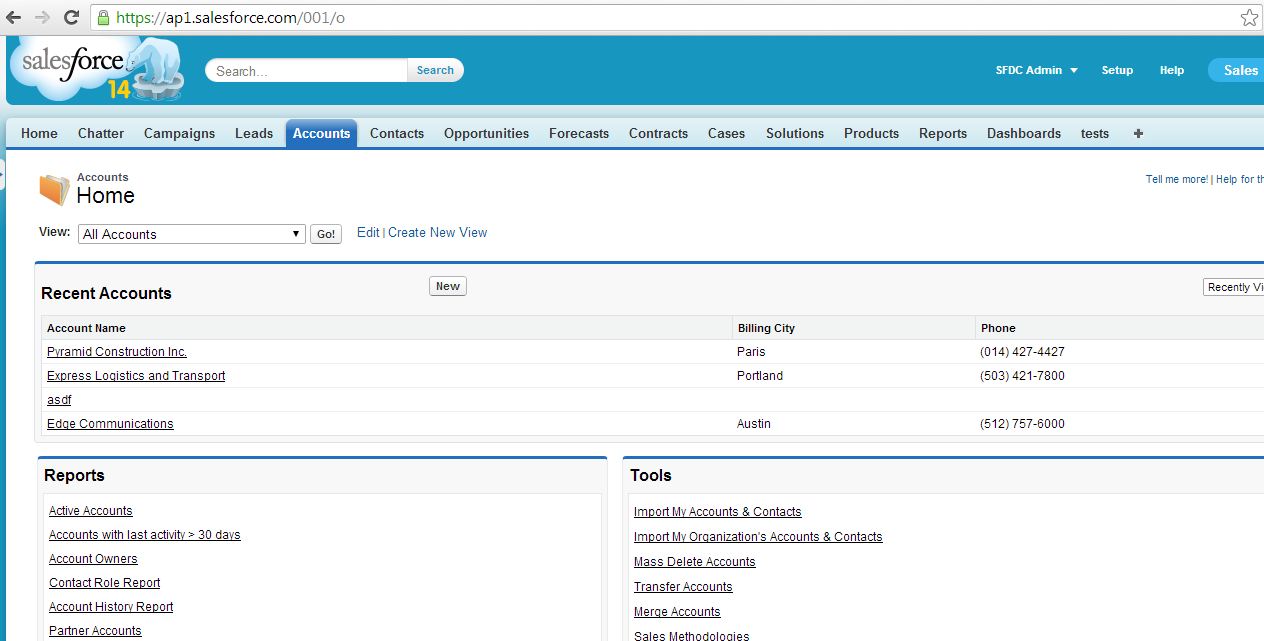Viewport: 1264px width, 641px height.
Task: Click the Accounts folder icon
Action: click(x=54, y=189)
